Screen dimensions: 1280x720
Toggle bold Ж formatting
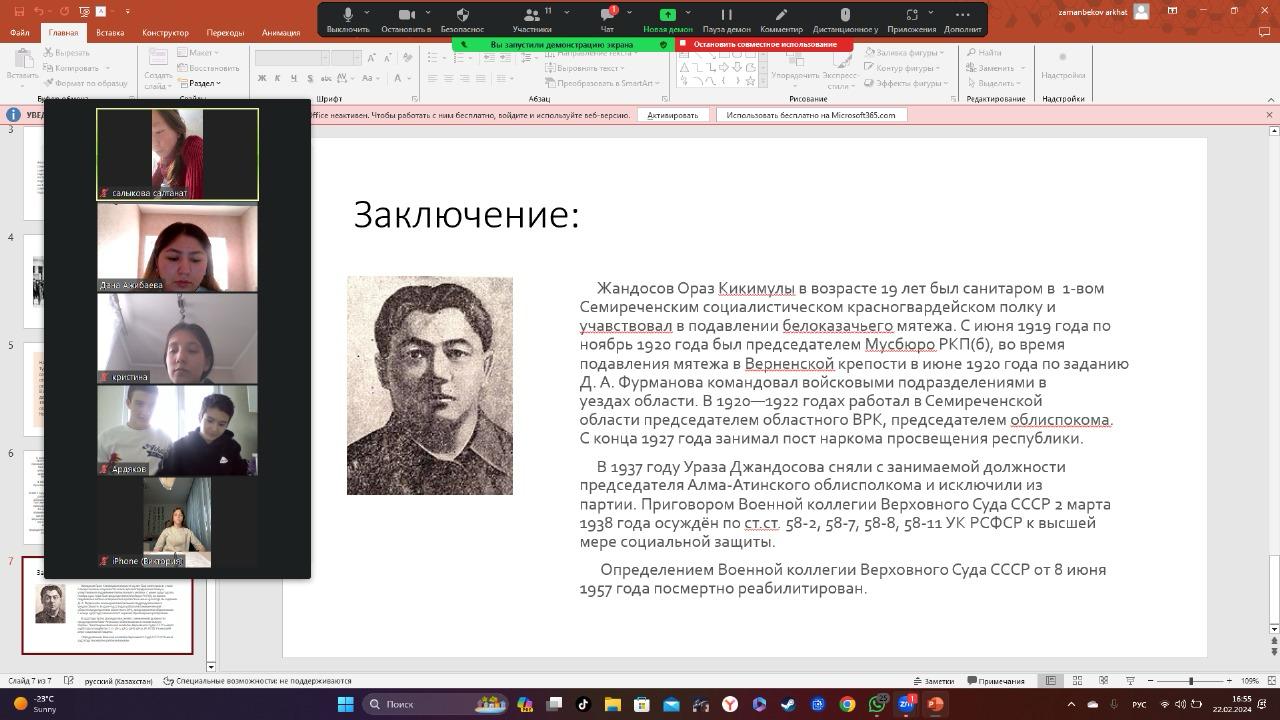(x=262, y=78)
